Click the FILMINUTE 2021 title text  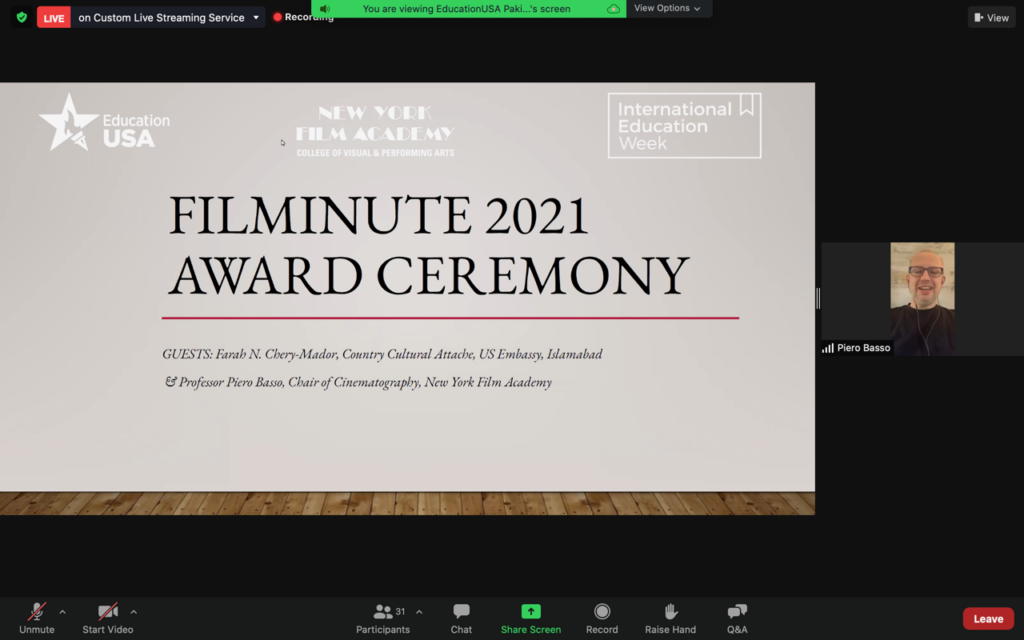coord(379,216)
